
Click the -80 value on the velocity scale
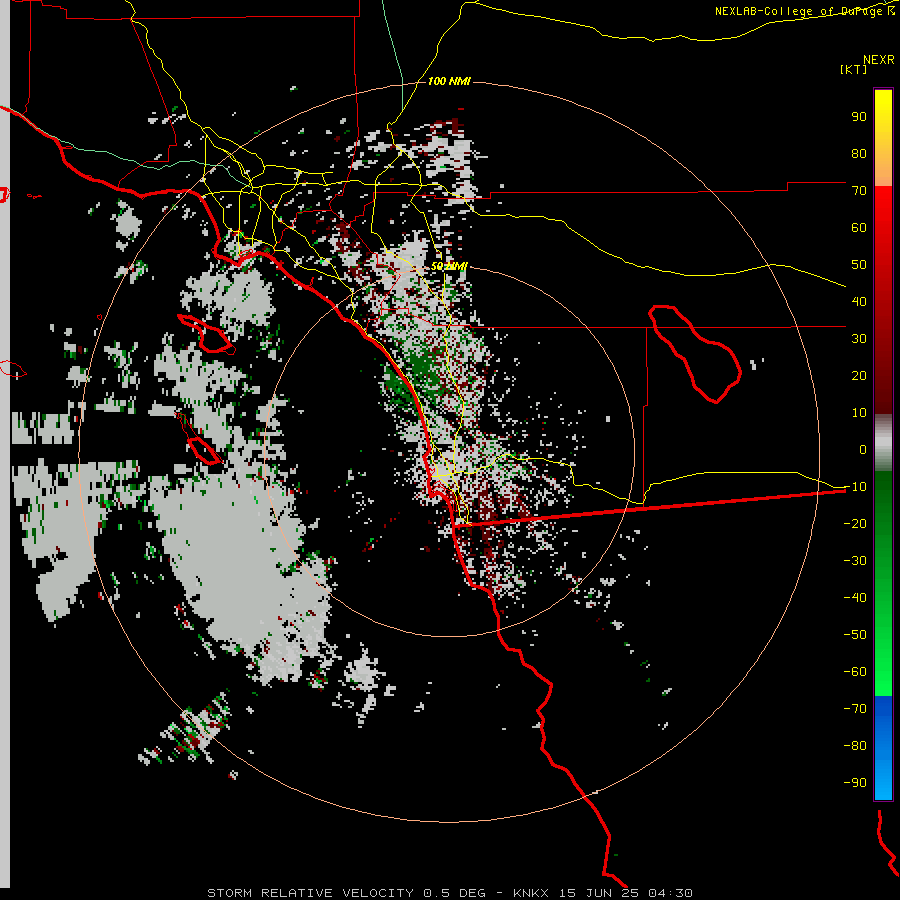(855, 746)
